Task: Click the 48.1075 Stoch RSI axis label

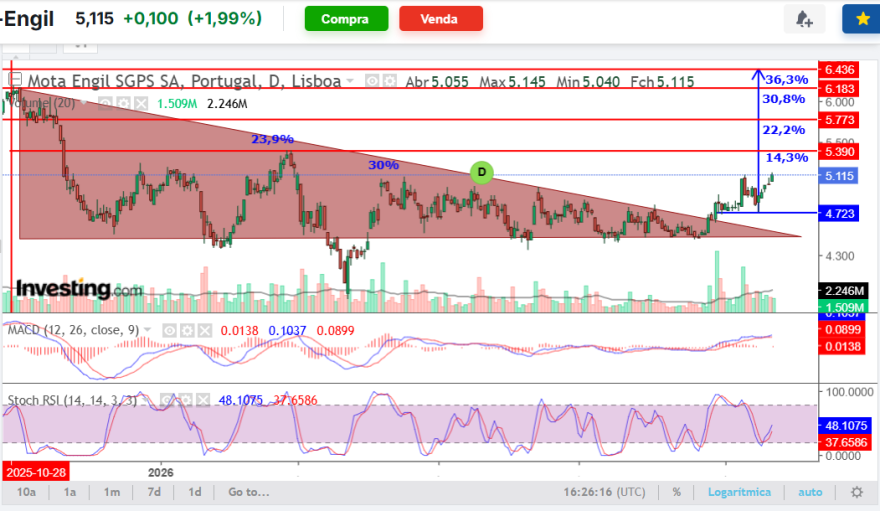Action: pyautogui.click(x=846, y=425)
